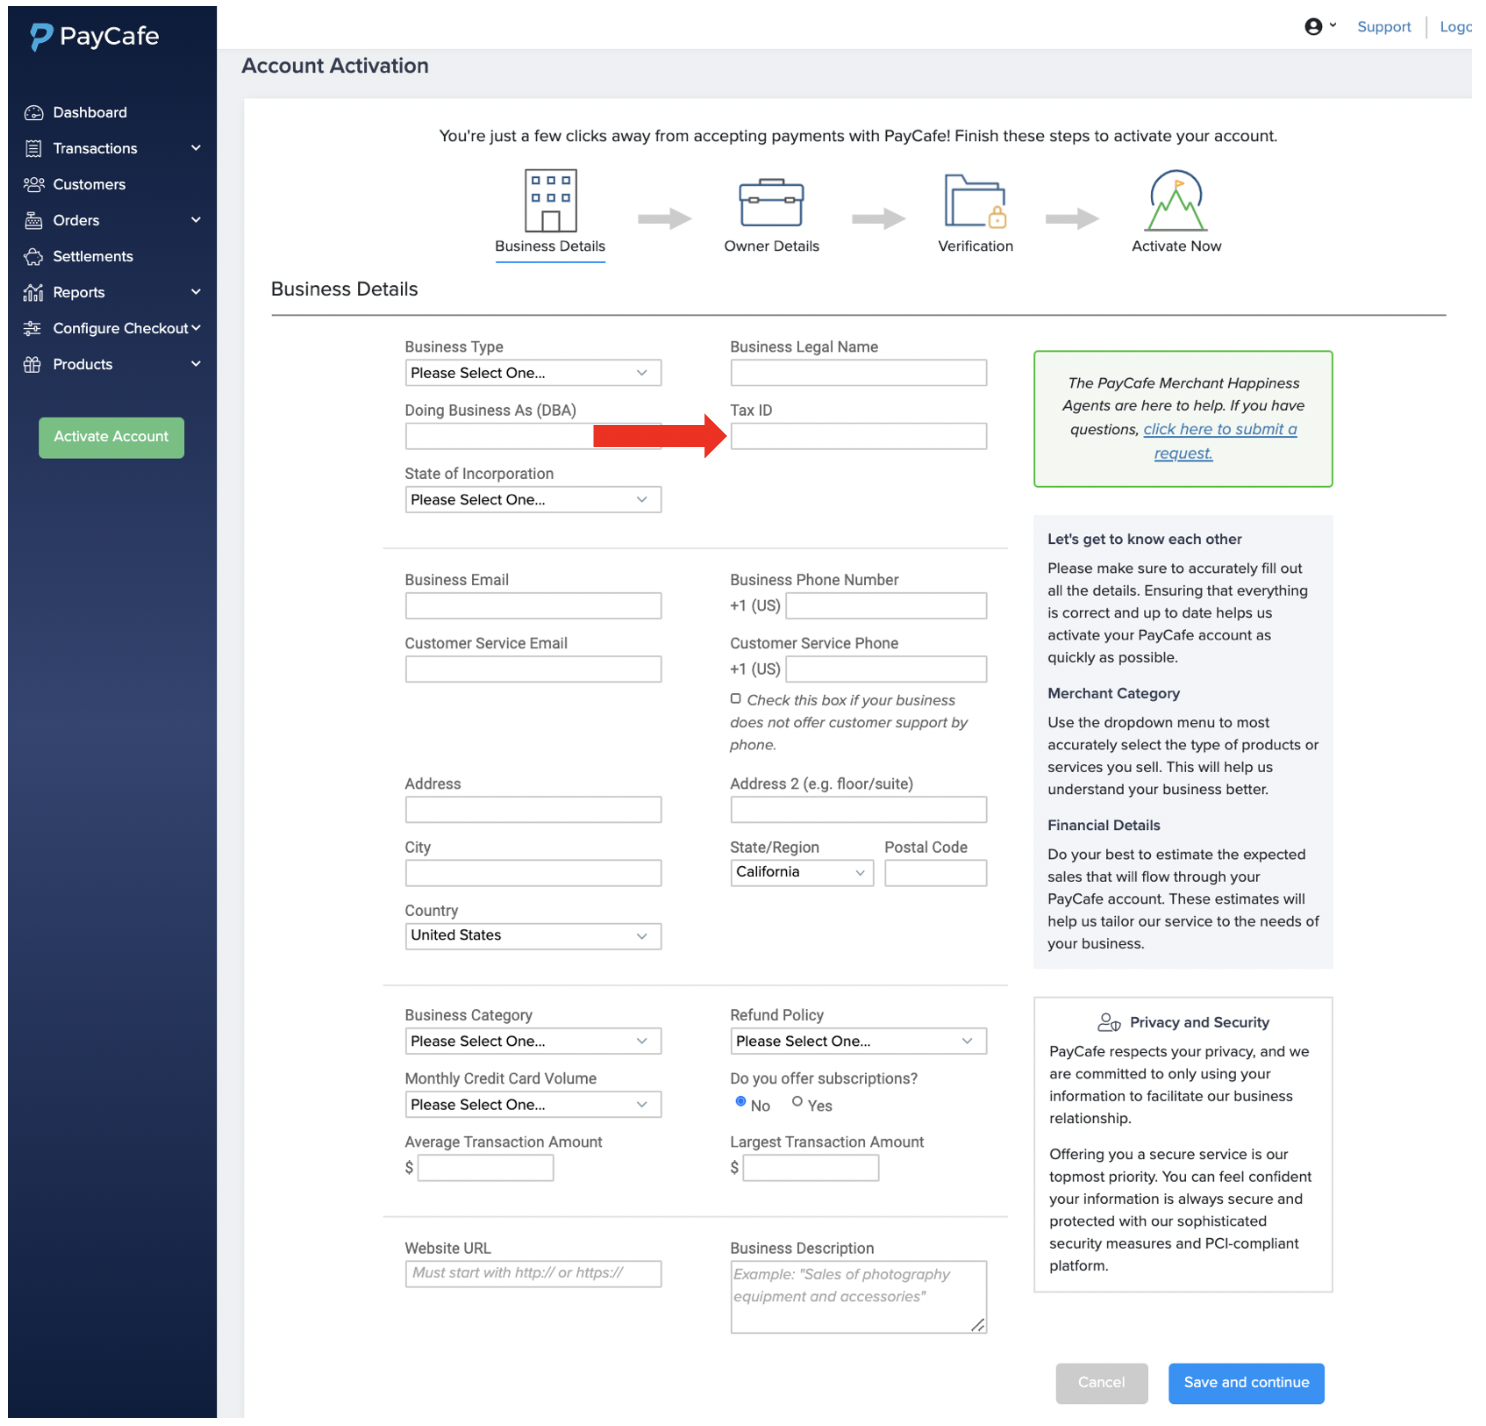Viewport: 1486px width, 1426px height.
Task: Focus the Business Email field
Action: (533, 607)
